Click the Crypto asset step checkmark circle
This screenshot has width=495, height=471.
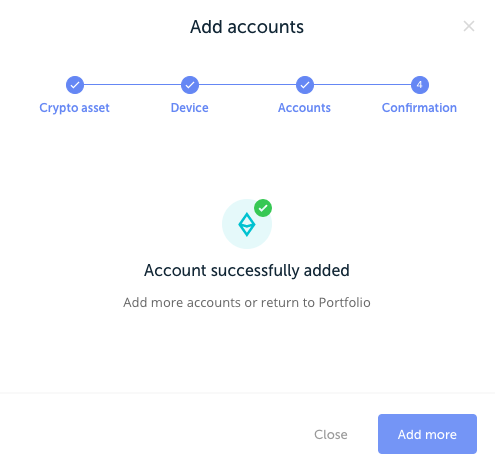click(x=75, y=85)
